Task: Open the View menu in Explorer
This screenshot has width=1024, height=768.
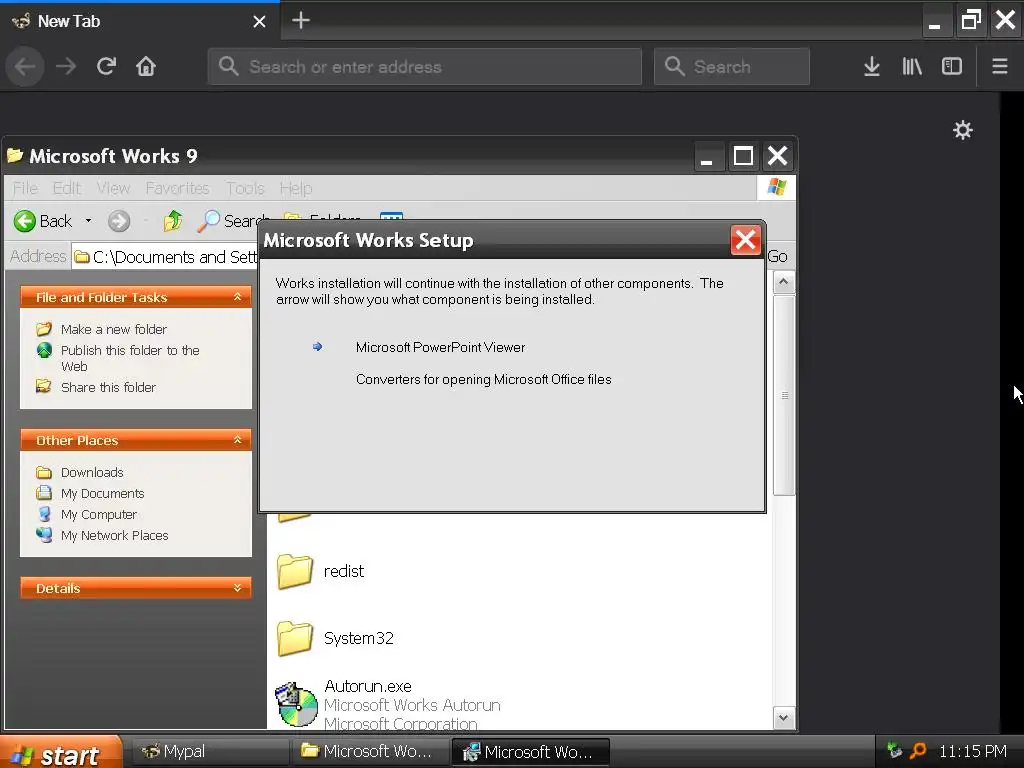Action: (113, 188)
